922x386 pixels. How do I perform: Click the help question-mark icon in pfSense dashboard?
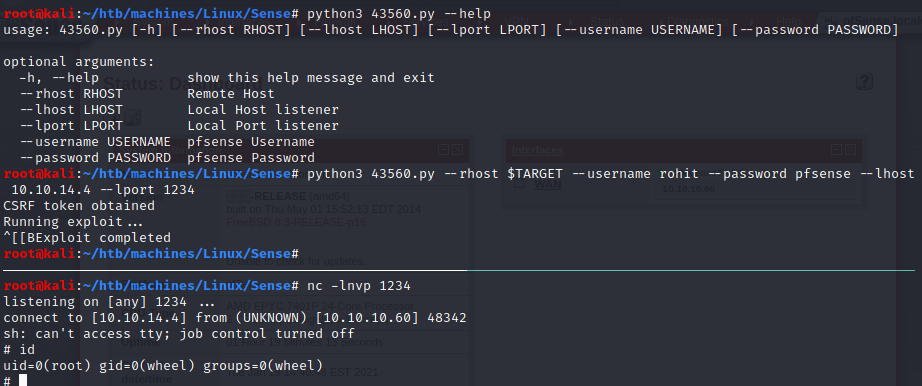point(864,82)
